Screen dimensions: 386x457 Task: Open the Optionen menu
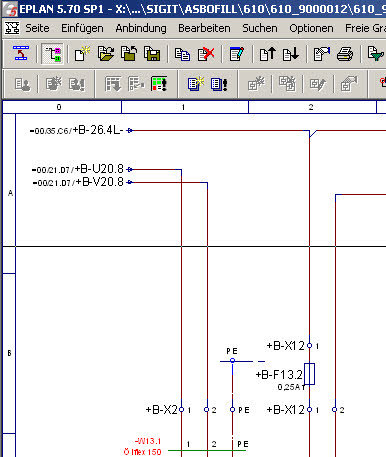click(x=311, y=29)
